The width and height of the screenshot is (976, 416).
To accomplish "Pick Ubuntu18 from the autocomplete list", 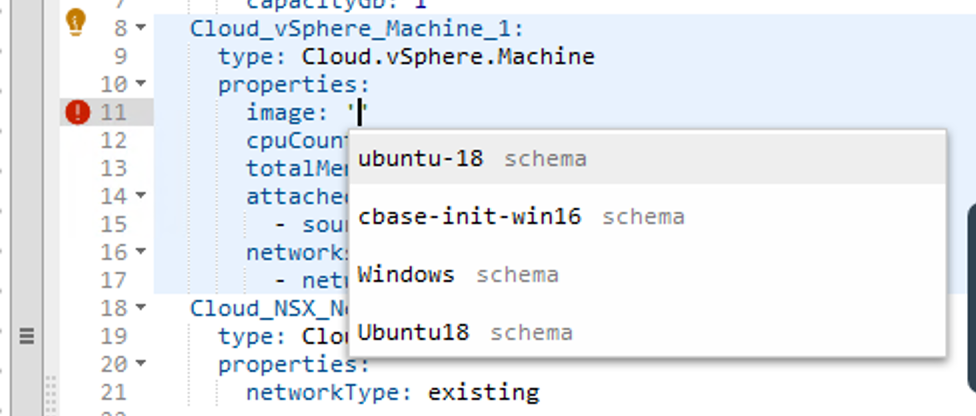I will [x=647, y=333].
